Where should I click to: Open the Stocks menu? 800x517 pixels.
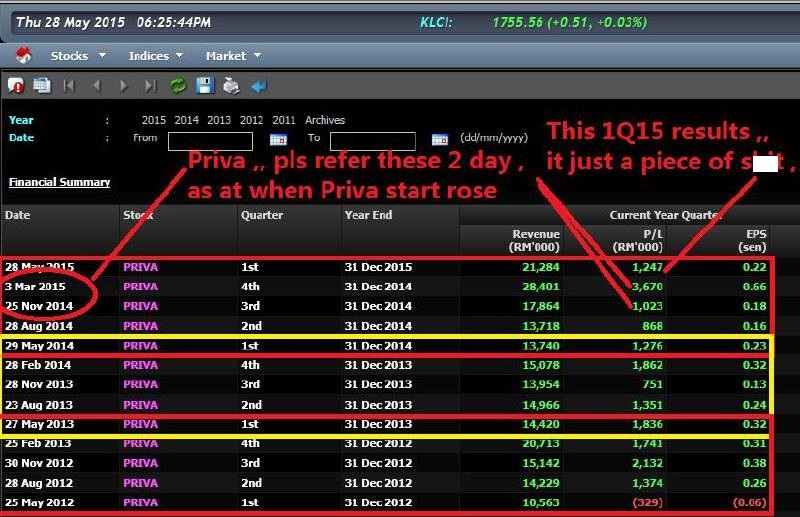69,56
